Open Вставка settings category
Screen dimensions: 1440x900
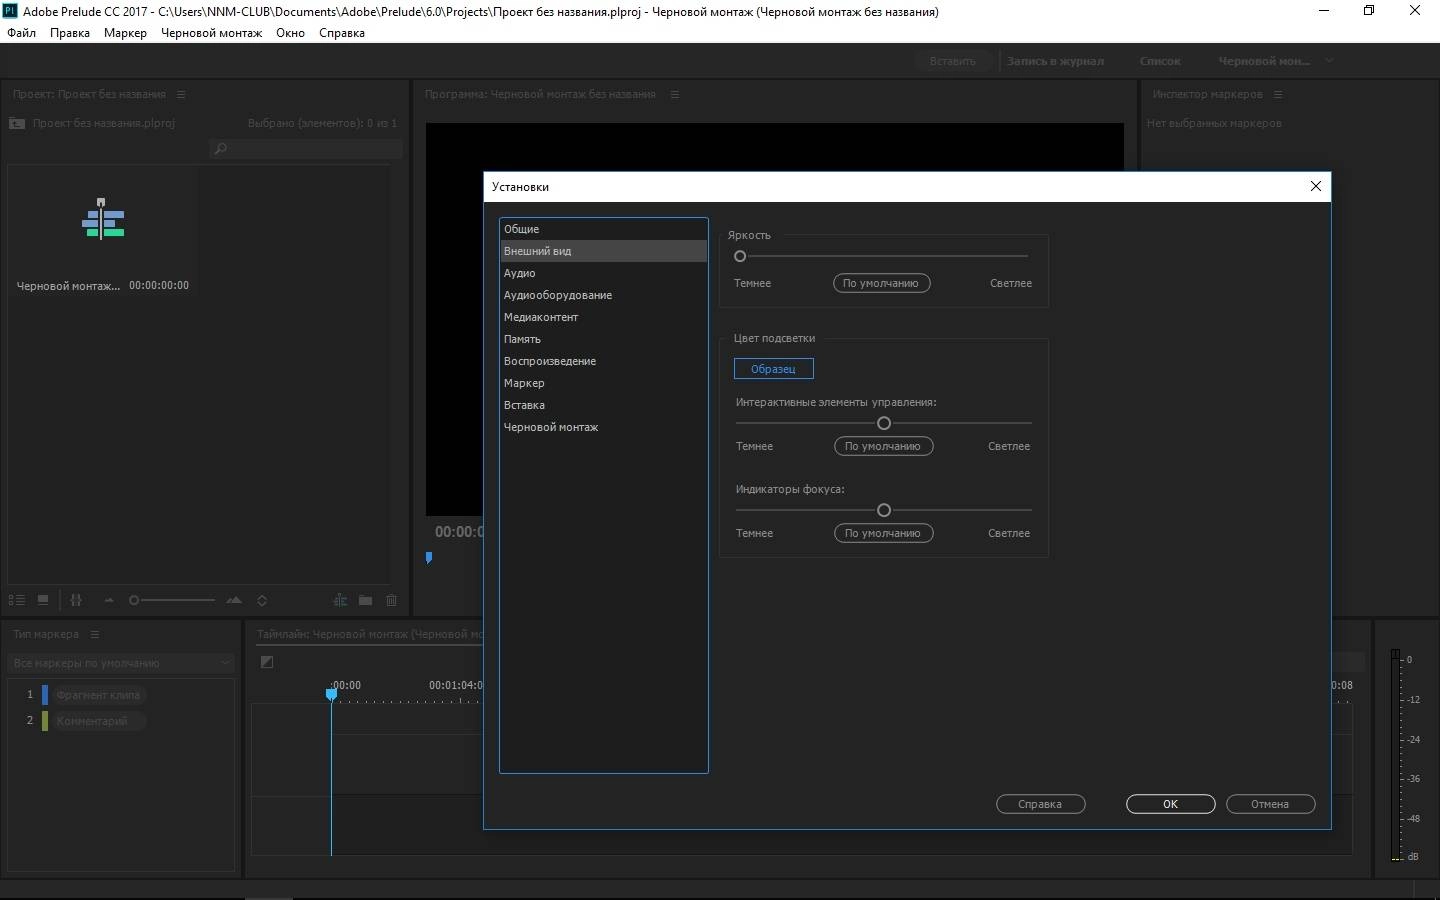603,405
